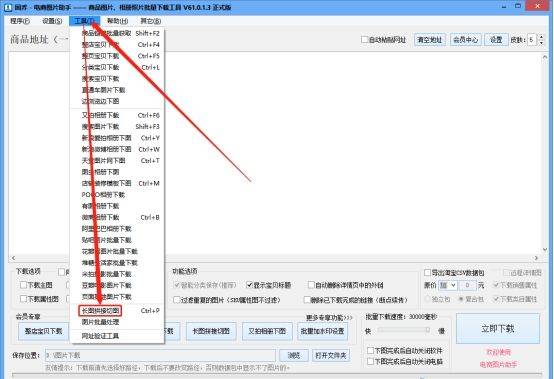
Task: Enable 删除已下载完成的链接 checkbox
Action: 307,300
